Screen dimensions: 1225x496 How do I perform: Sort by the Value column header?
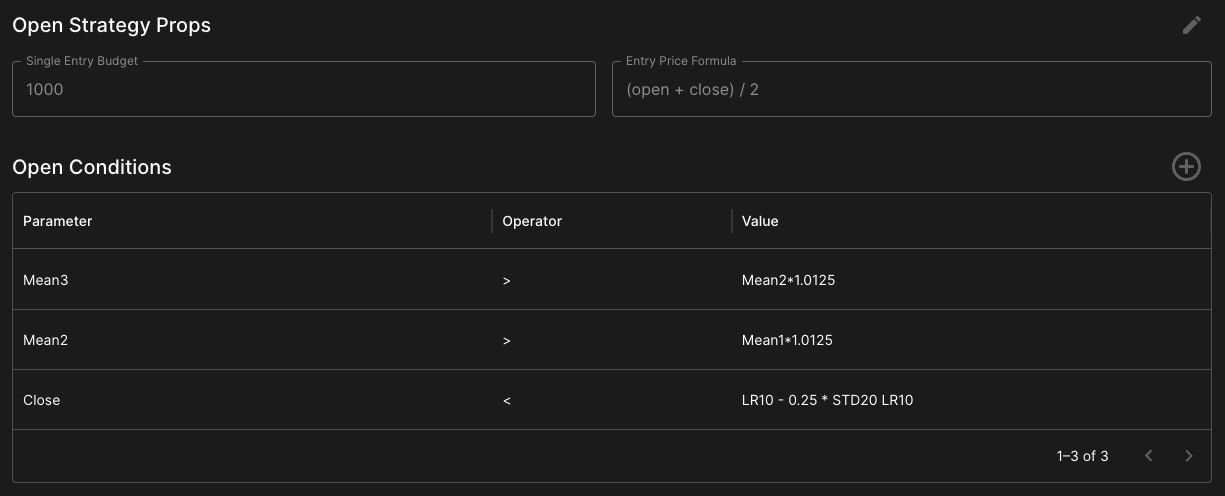pos(760,221)
